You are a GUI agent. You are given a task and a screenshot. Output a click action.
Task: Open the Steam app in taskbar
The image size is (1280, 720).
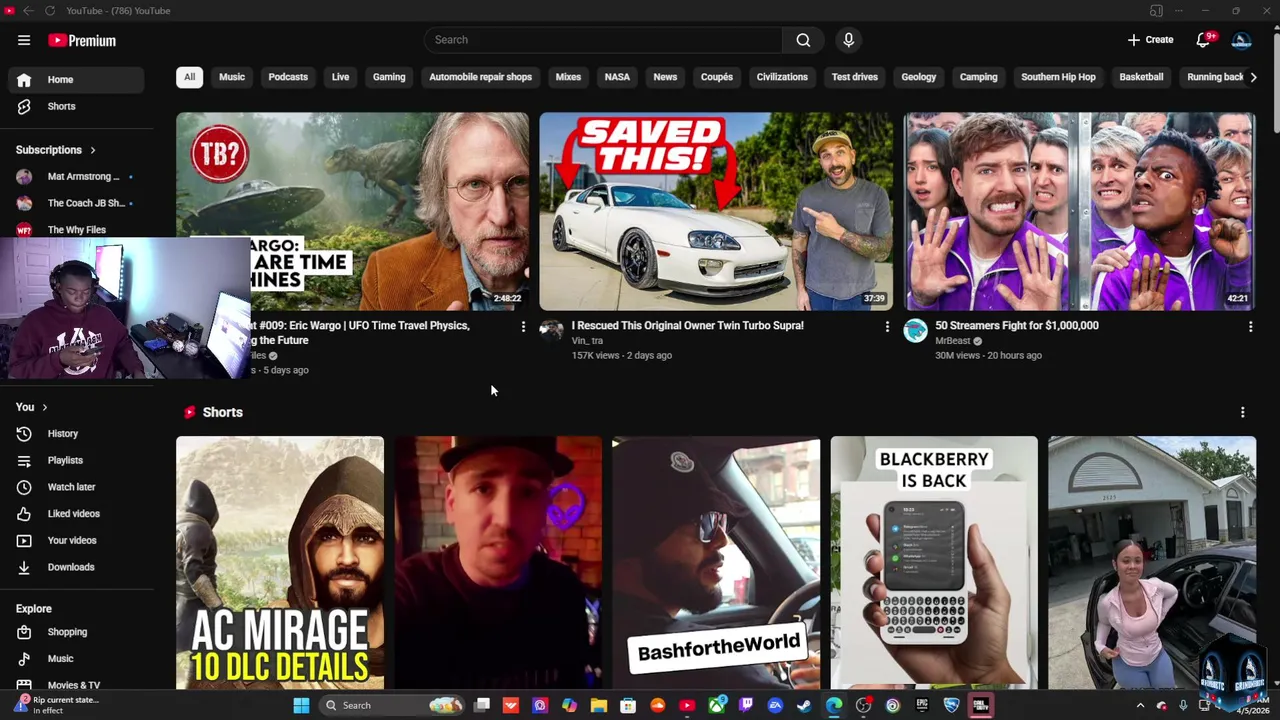804,705
